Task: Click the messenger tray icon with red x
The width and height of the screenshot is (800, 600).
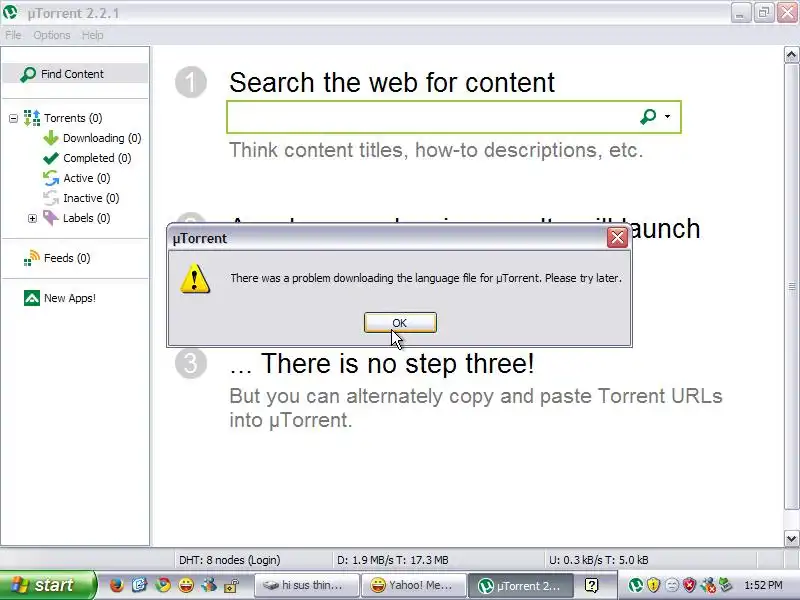Action: [708, 585]
